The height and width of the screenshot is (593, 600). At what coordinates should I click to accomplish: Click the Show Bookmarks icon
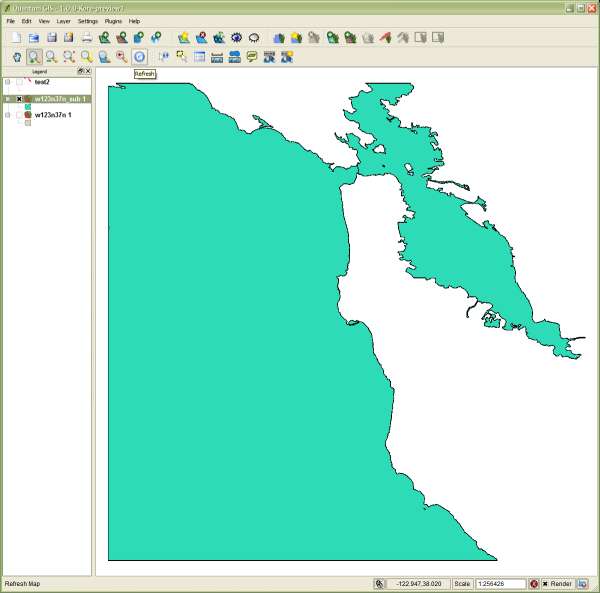(x=269, y=57)
